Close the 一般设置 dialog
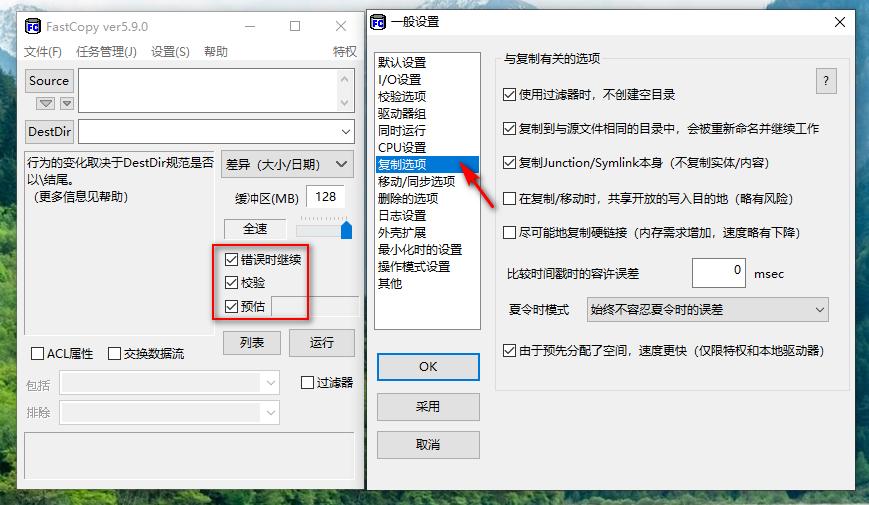Viewport: 869px width, 505px height. tap(840, 22)
